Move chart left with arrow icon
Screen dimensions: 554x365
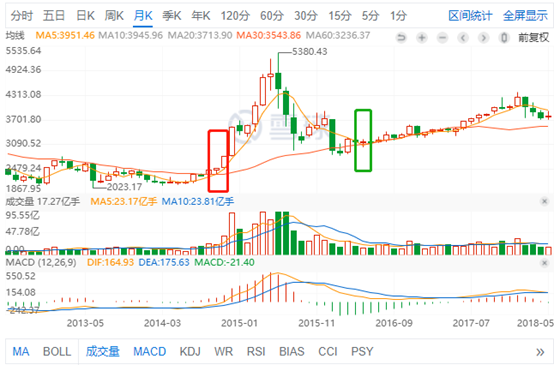tap(463, 37)
